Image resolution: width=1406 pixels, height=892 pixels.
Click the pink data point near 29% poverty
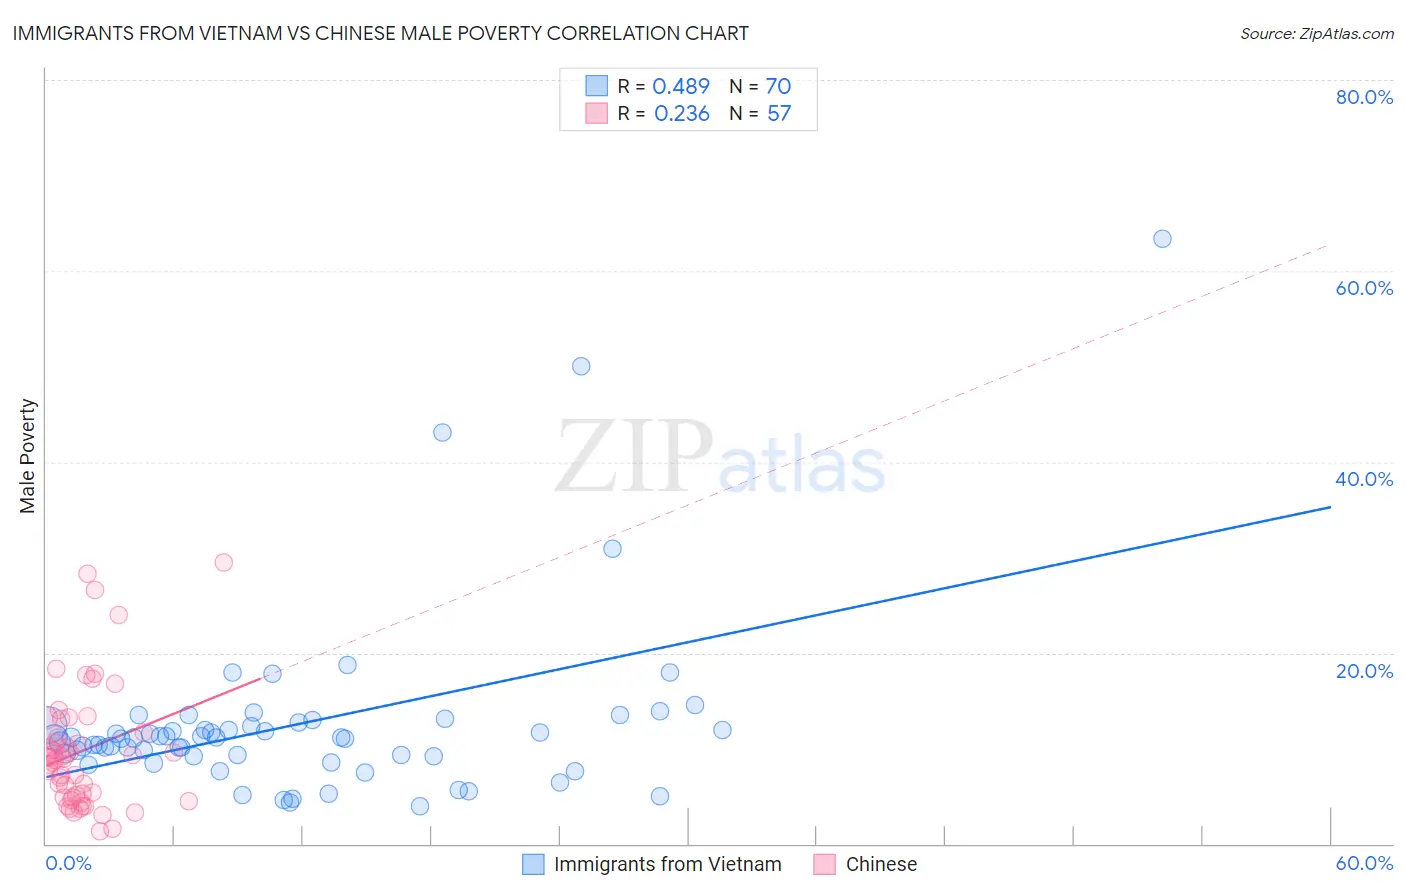tap(224, 562)
